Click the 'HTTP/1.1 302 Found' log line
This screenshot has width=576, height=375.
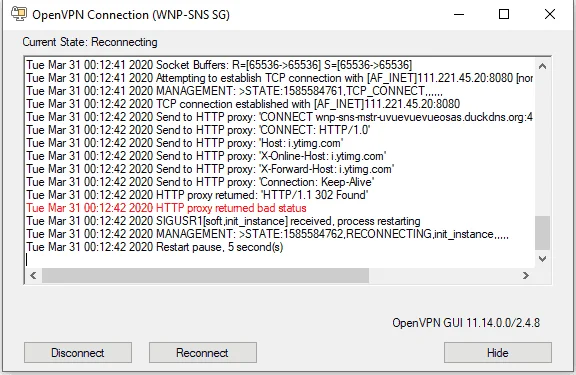197,195
